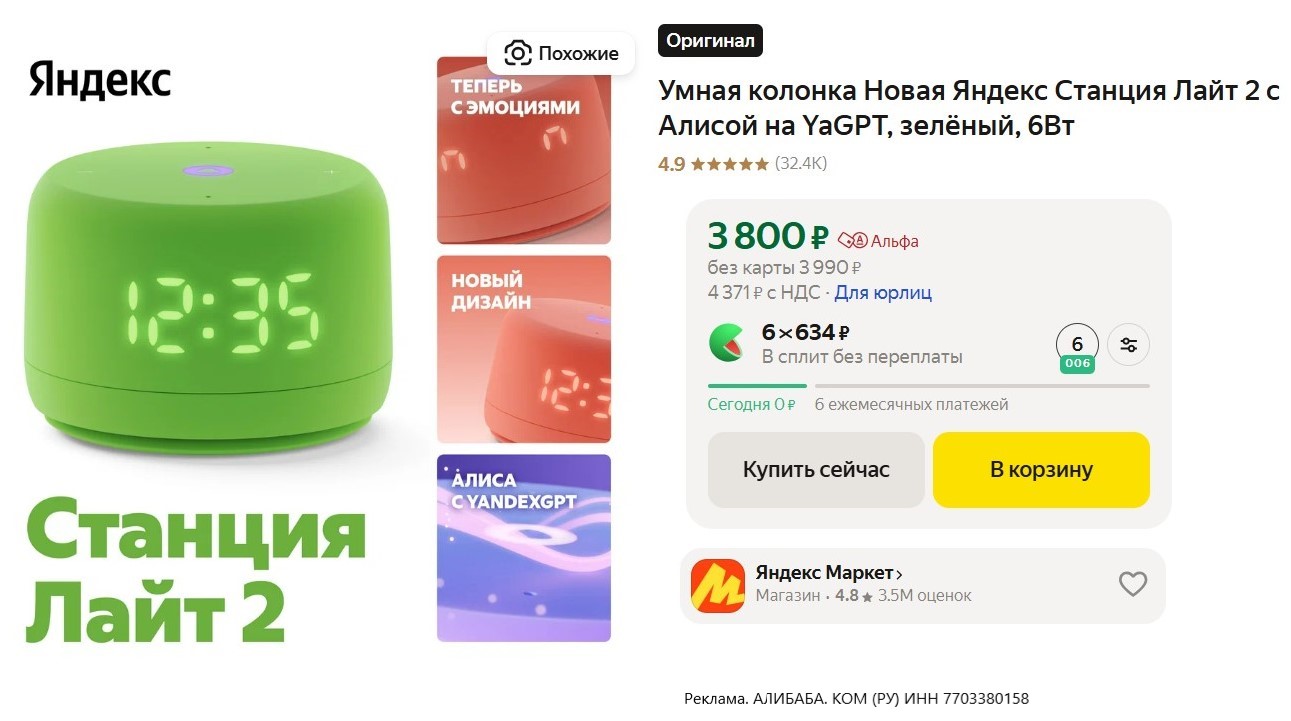
Task: Click the Купить сейчас button
Action: (816, 470)
